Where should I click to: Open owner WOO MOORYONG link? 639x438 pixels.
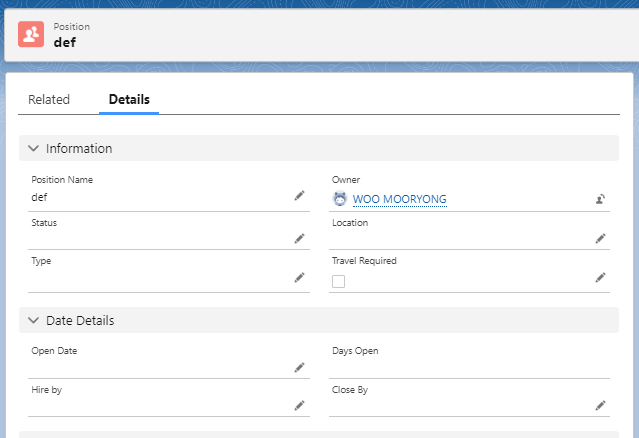point(400,199)
